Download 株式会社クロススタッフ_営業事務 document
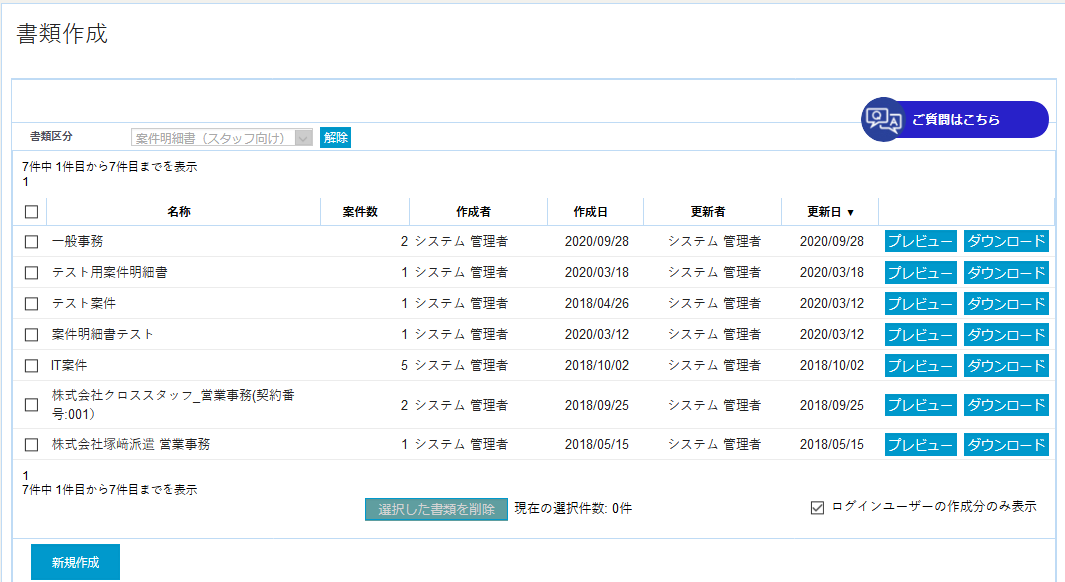 pyautogui.click(x=1006, y=405)
